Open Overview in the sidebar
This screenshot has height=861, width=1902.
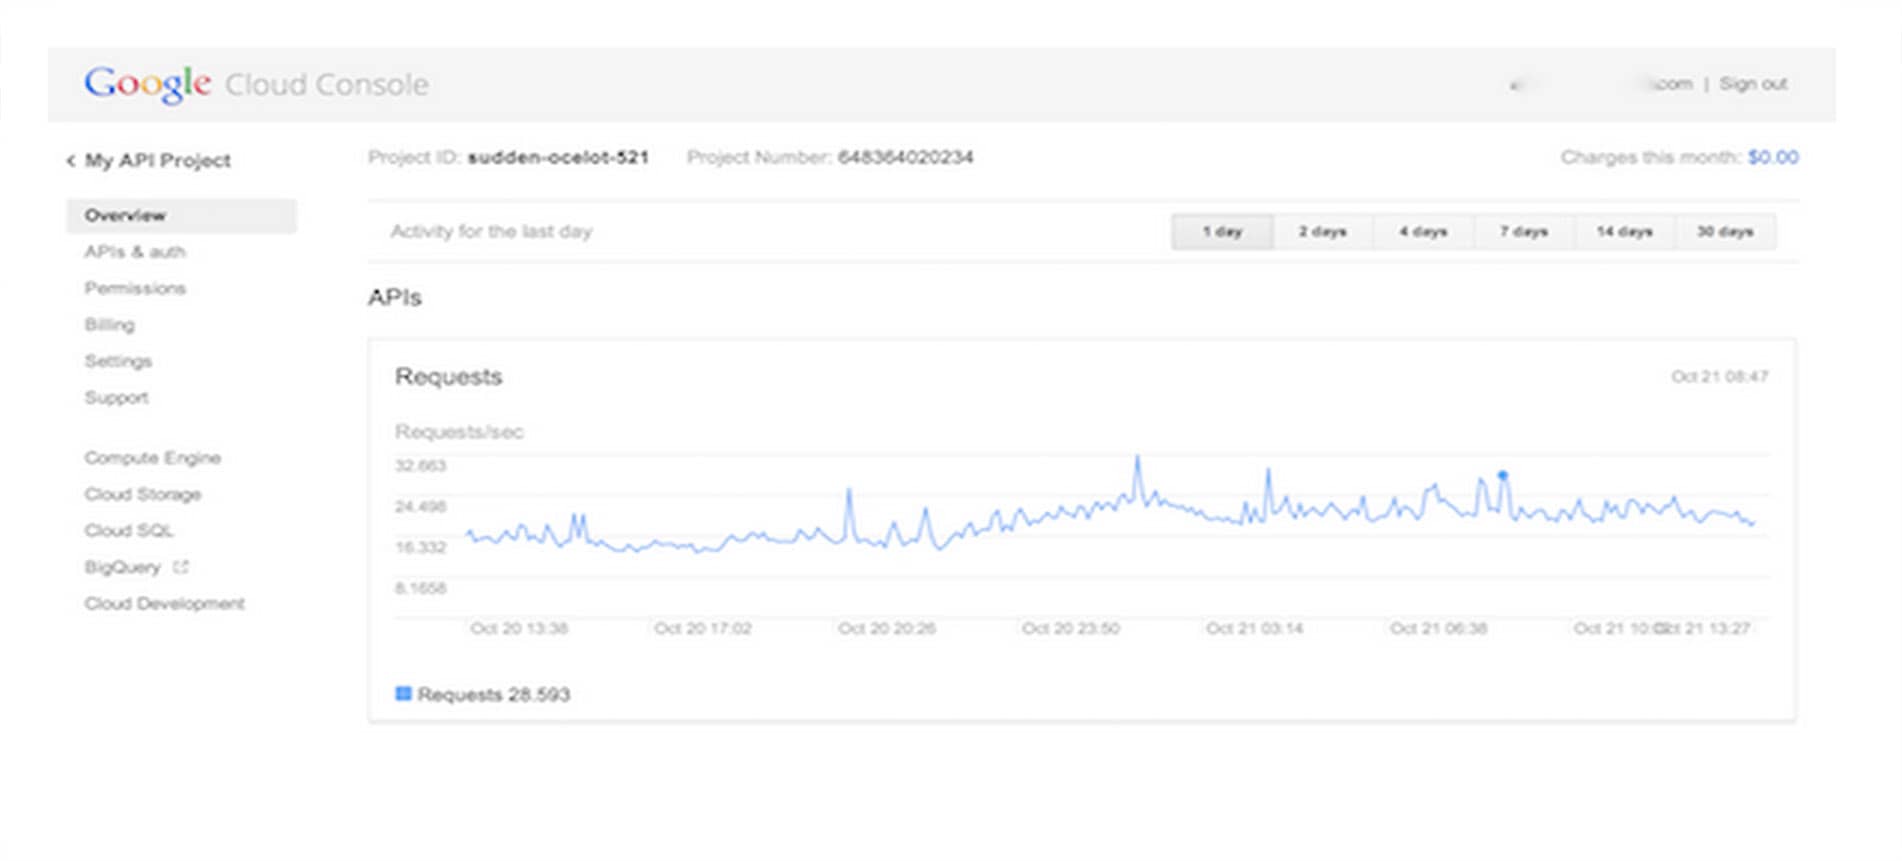[x=181, y=215]
